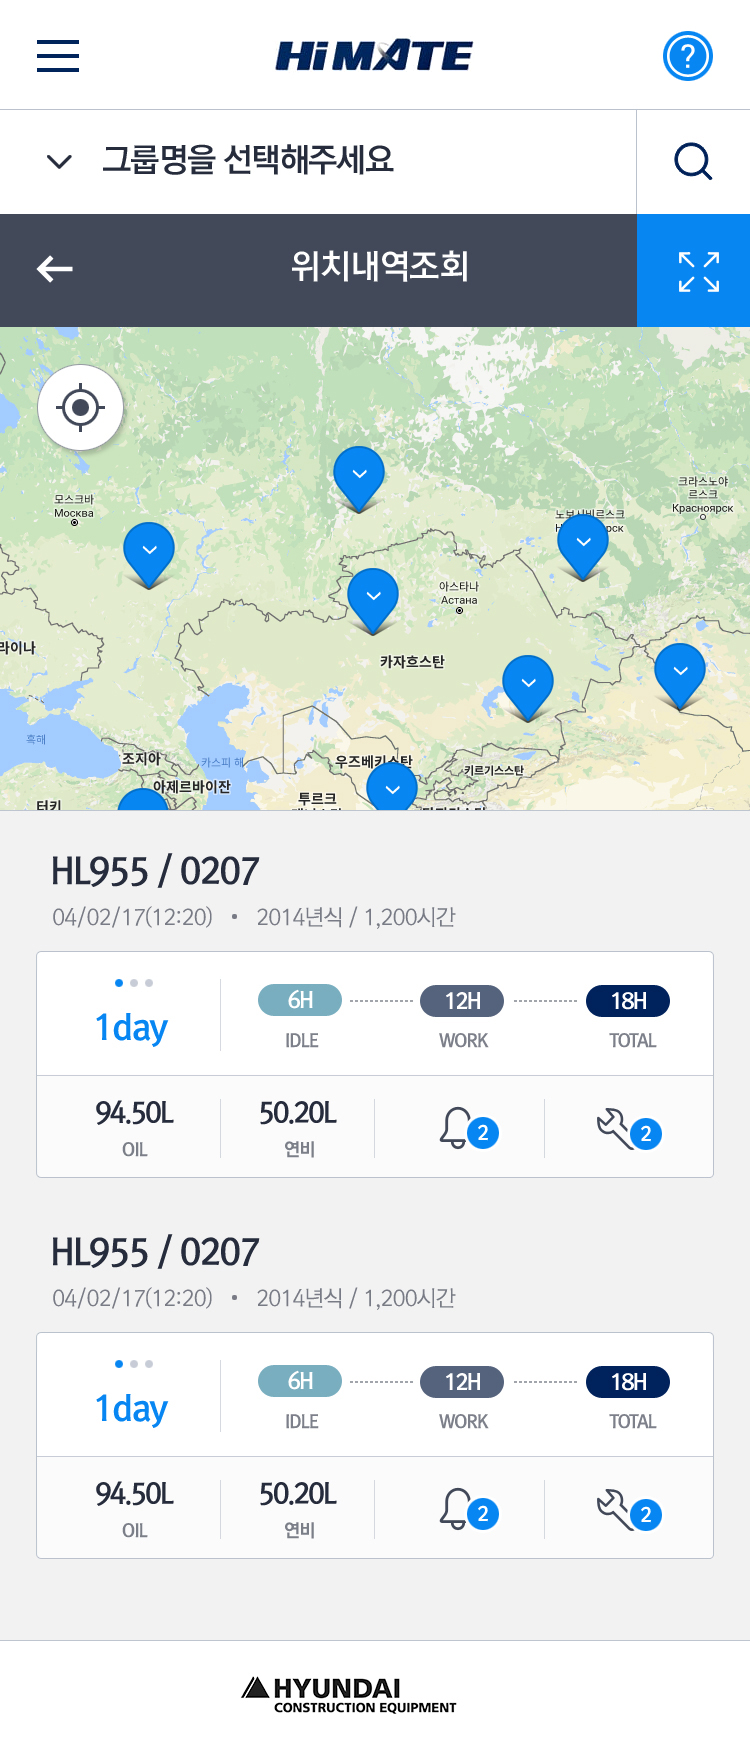The width and height of the screenshot is (750, 1746).
Task: Select the 12H WORK pill in first card
Action: pos(462,1001)
